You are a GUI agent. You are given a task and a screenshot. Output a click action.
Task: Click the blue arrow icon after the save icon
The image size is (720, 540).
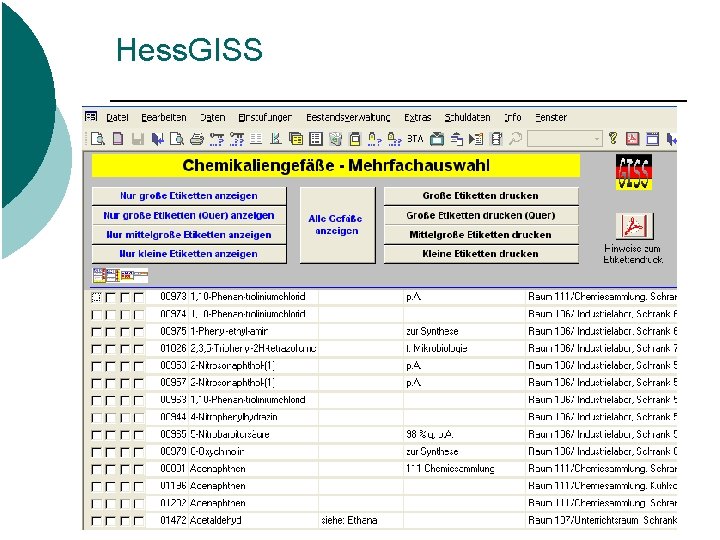click(x=158, y=139)
